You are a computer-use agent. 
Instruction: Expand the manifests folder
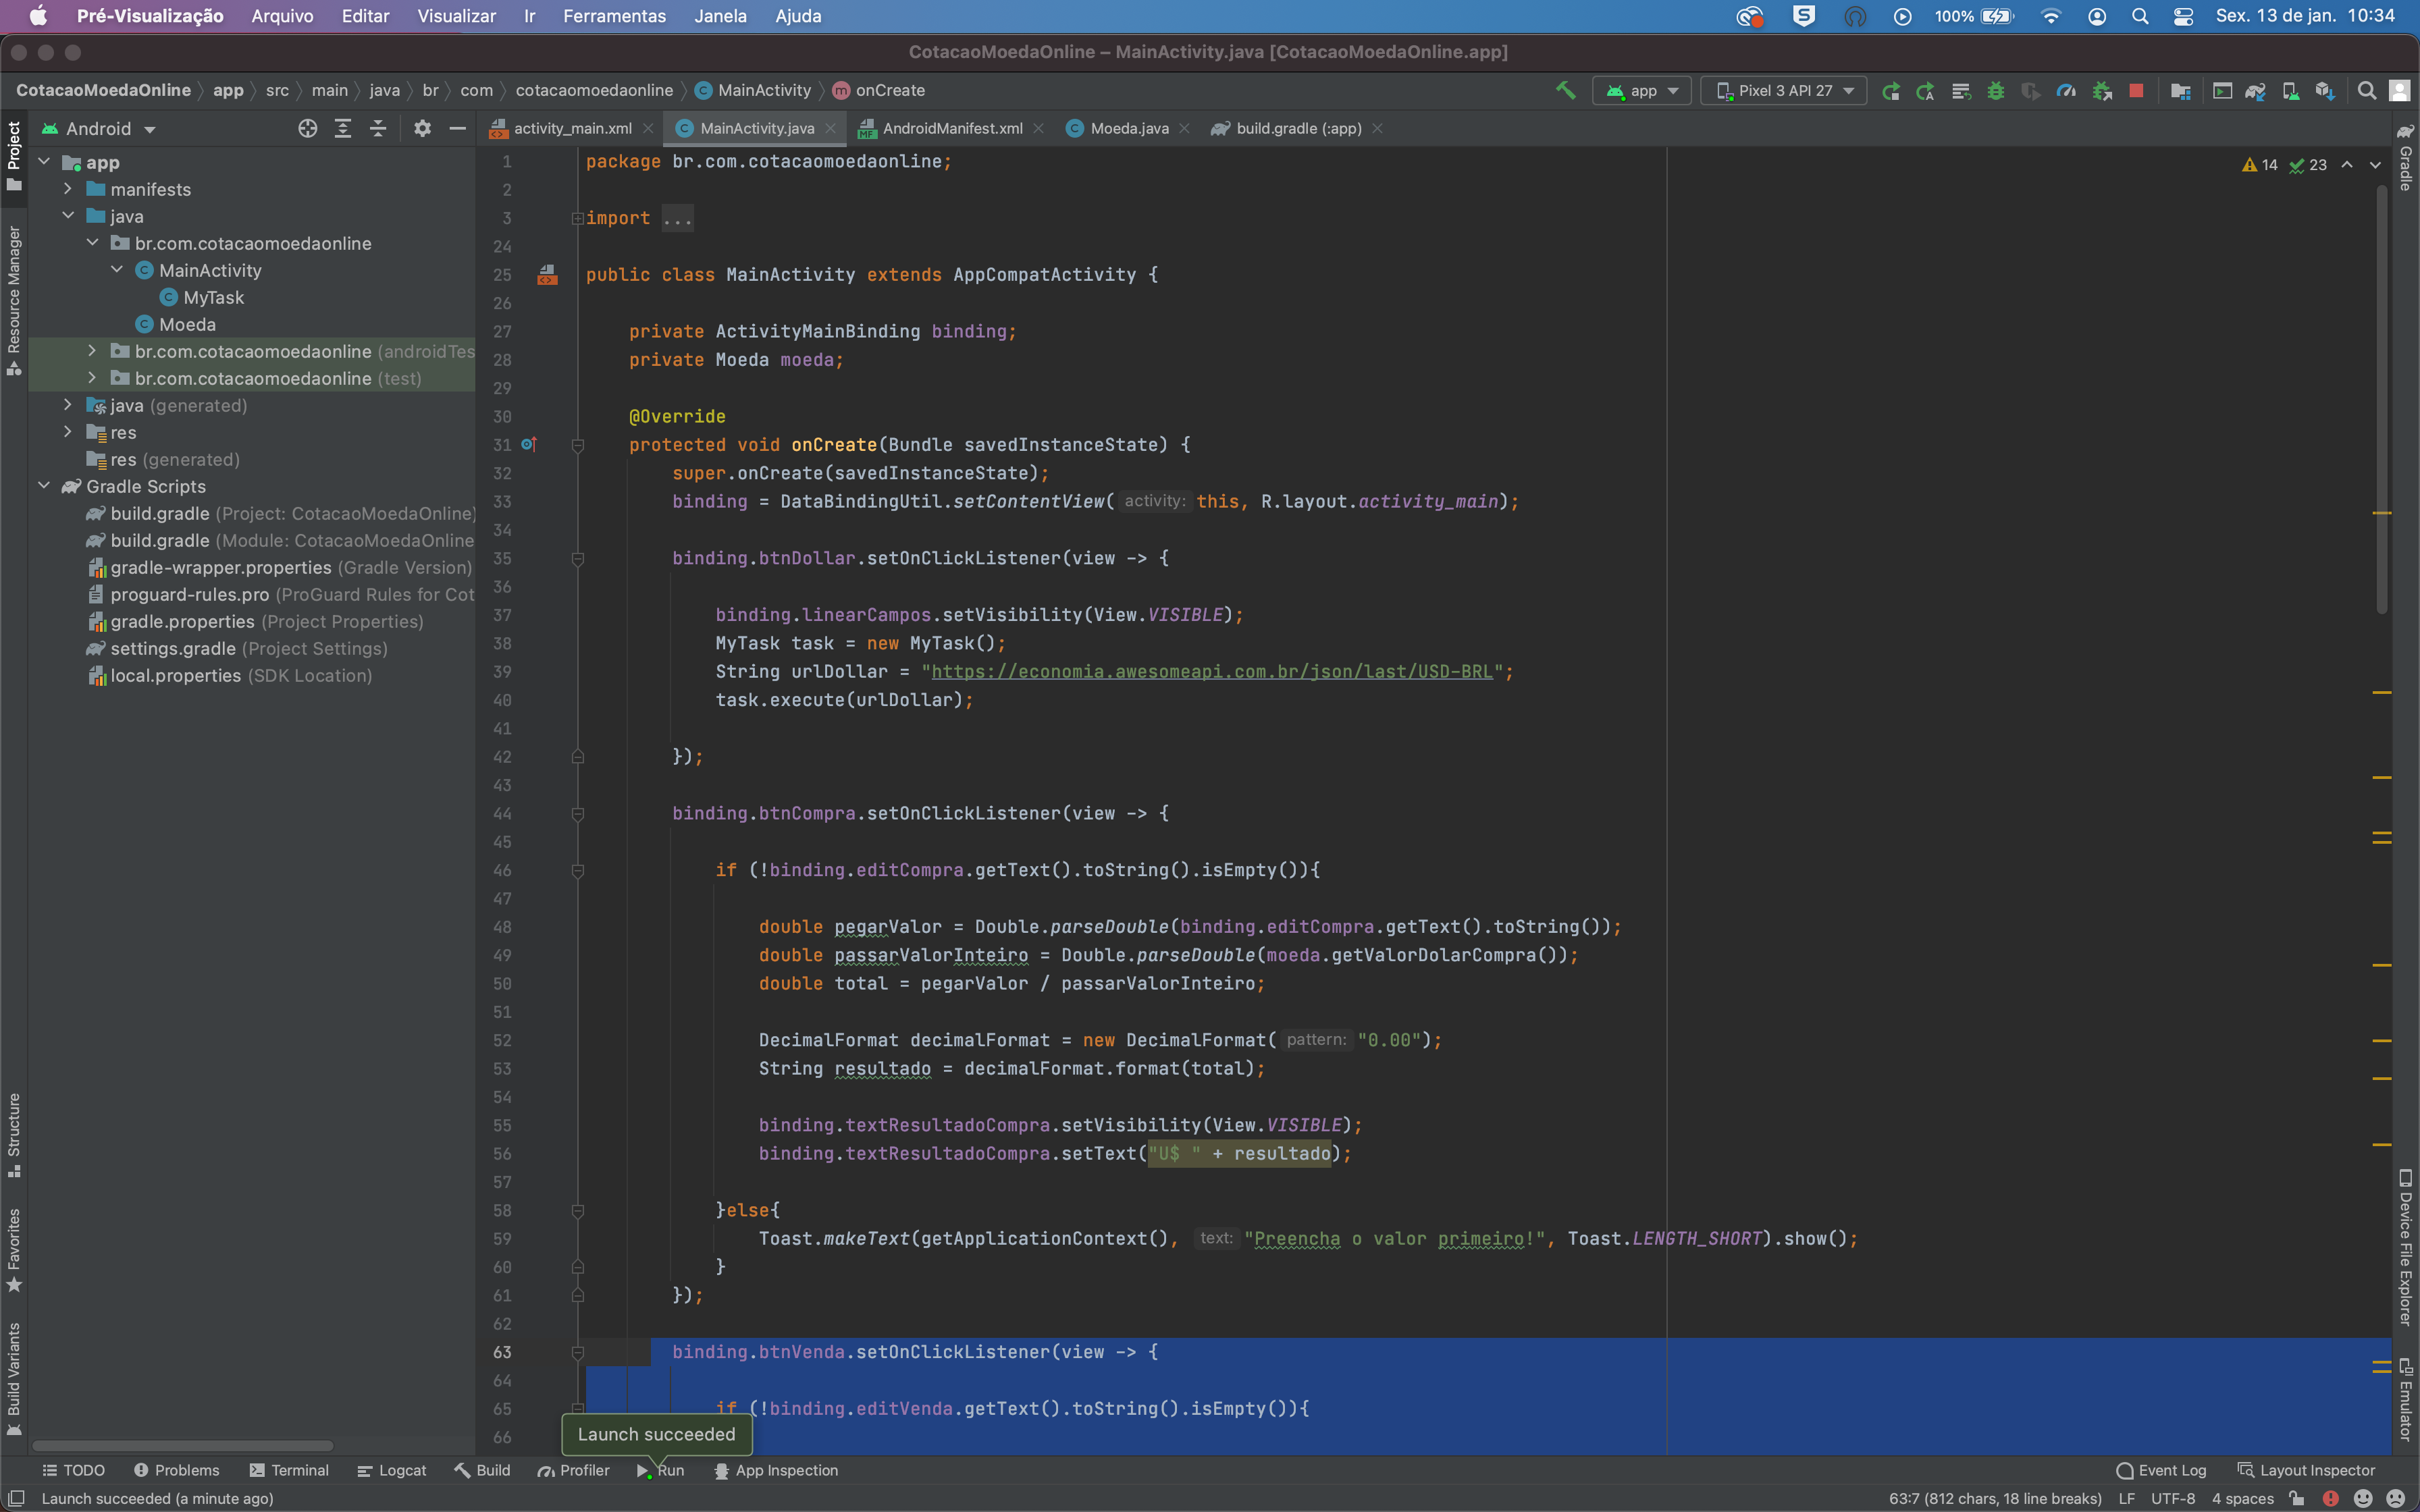coord(68,189)
